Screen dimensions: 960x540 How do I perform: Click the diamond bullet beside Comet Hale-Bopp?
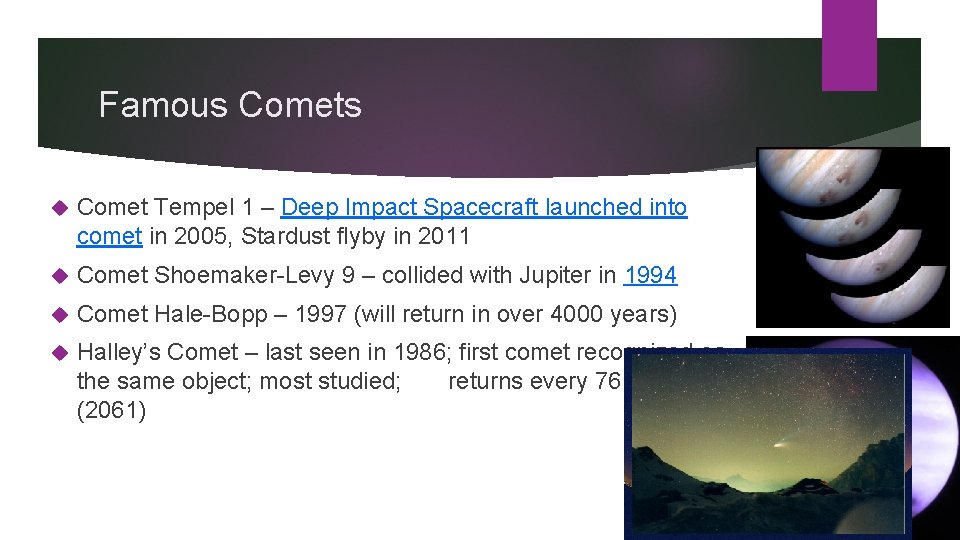(60, 315)
